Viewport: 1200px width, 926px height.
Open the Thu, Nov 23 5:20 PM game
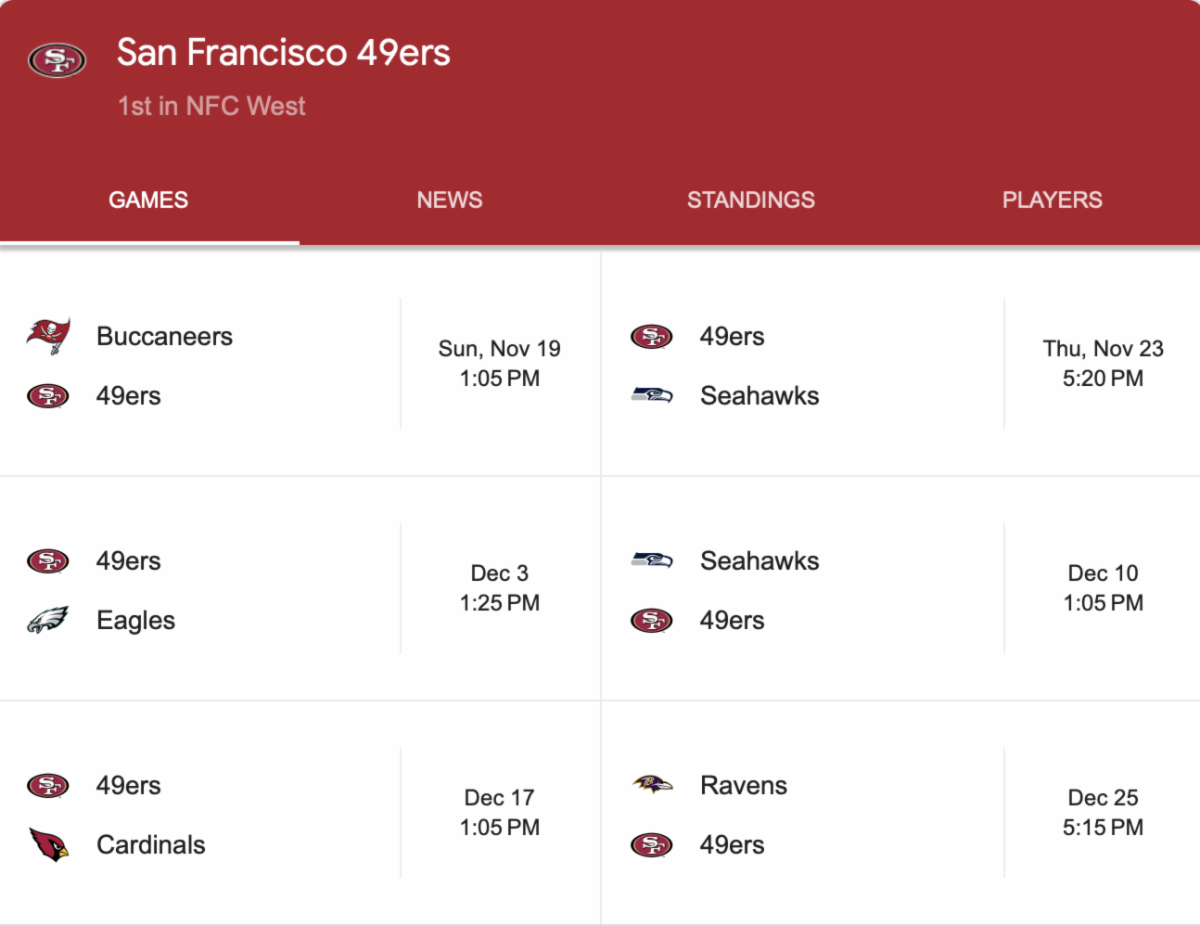click(1103, 363)
